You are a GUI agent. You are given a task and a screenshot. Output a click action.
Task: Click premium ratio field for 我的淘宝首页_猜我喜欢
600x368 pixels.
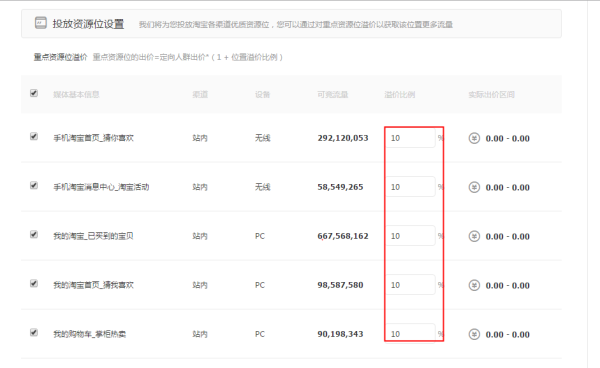click(x=411, y=285)
